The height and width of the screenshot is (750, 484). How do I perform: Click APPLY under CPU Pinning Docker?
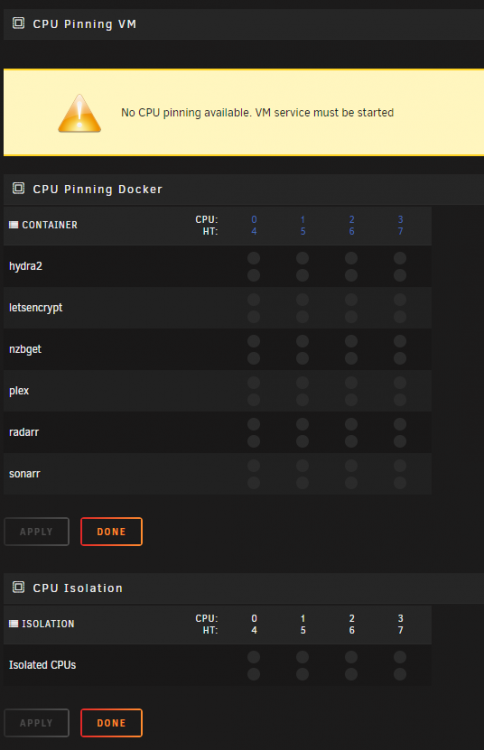(36, 531)
